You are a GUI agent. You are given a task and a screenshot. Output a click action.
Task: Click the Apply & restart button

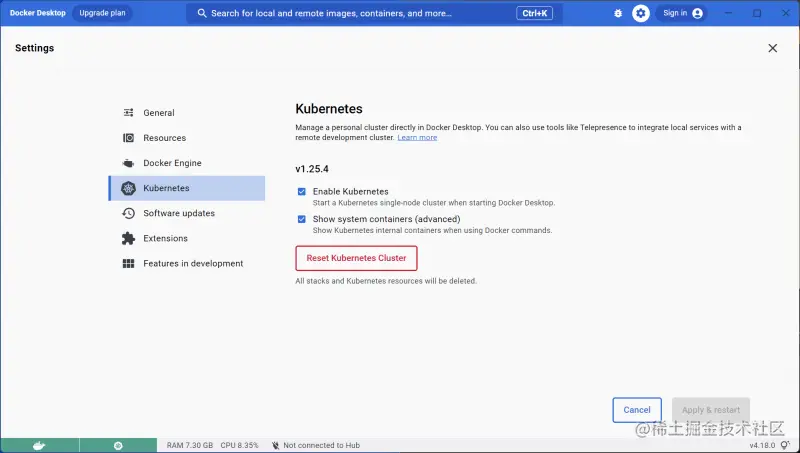pos(711,410)
